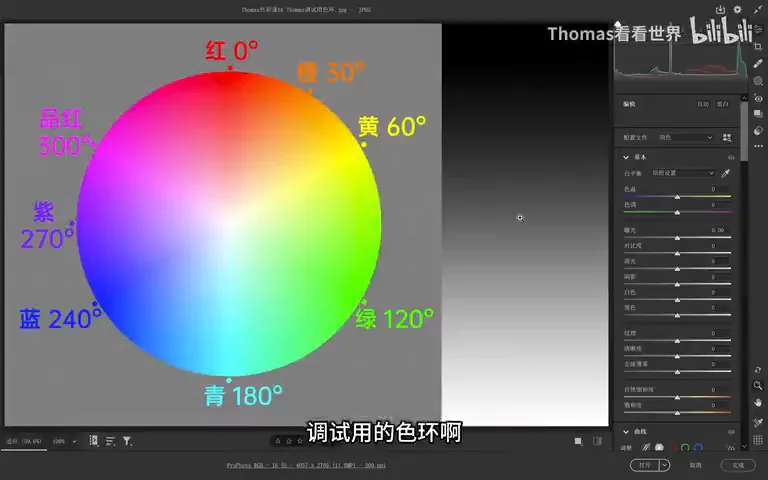768x480 pixels.
Task: Collapse the 曲线 section chevron
Action: 626,432
